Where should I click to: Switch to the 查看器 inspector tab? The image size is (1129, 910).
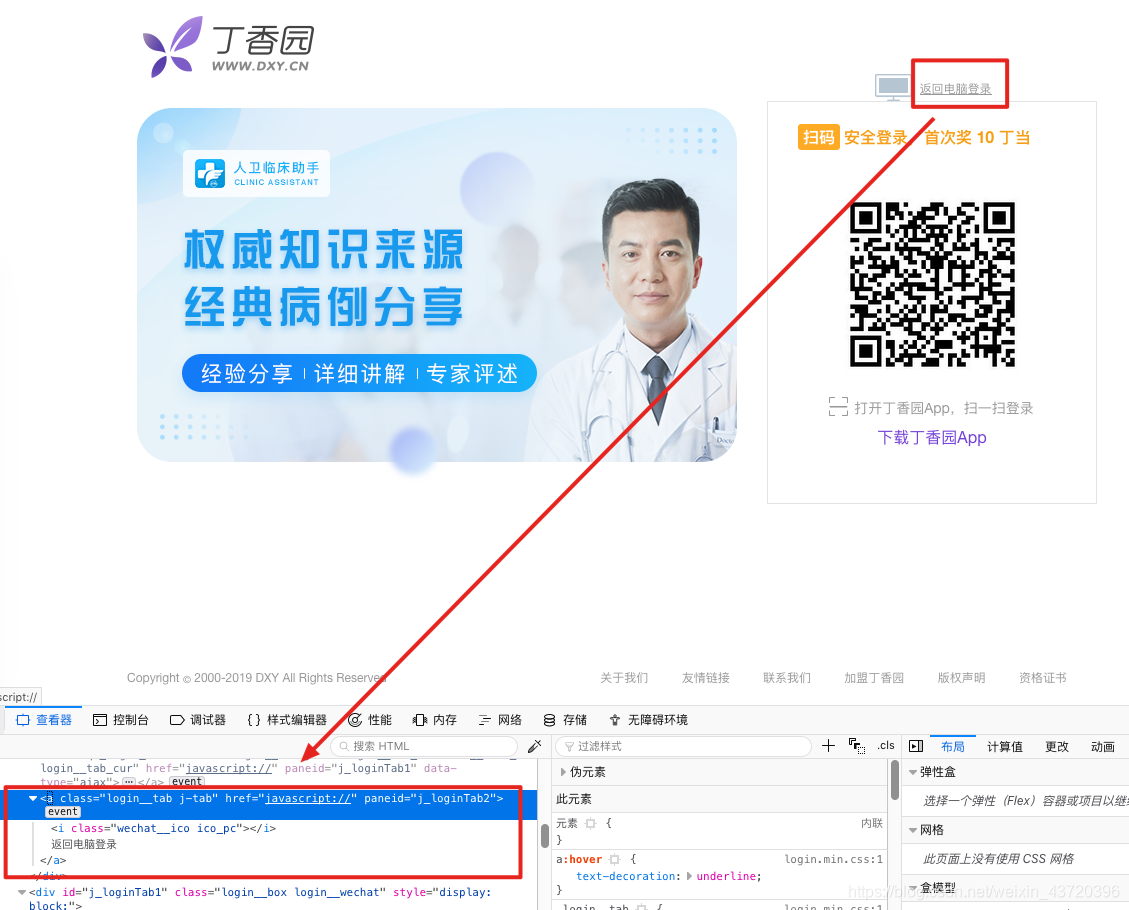click(44, 720)
